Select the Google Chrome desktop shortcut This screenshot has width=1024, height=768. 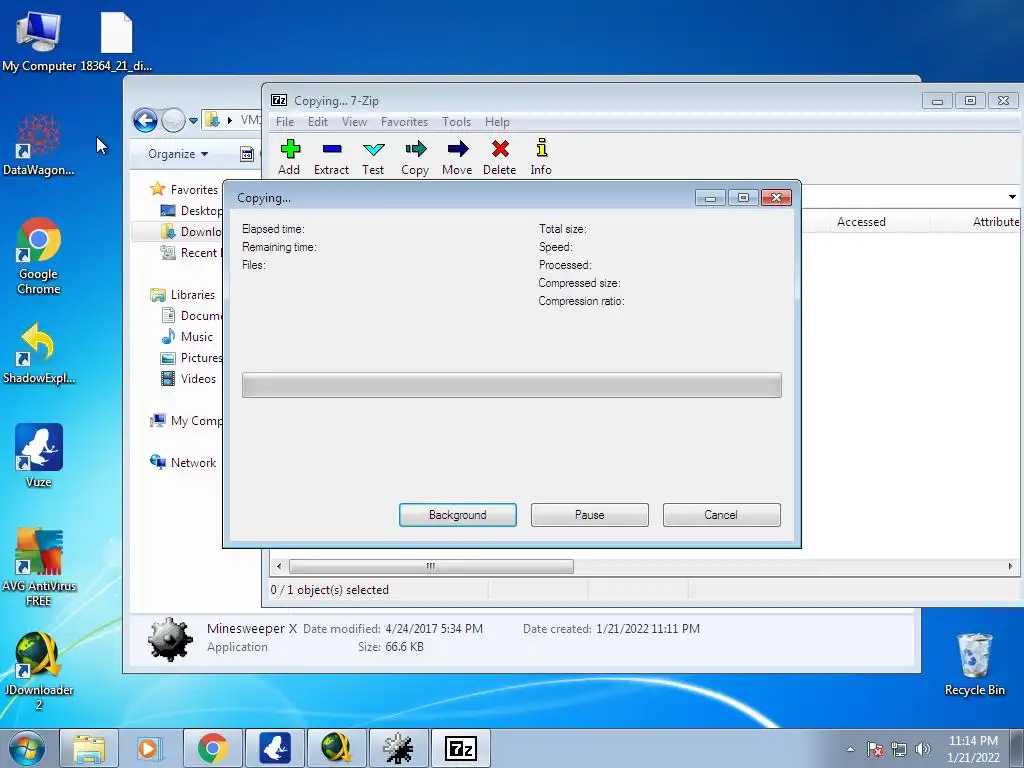click(x=39, y=256)
